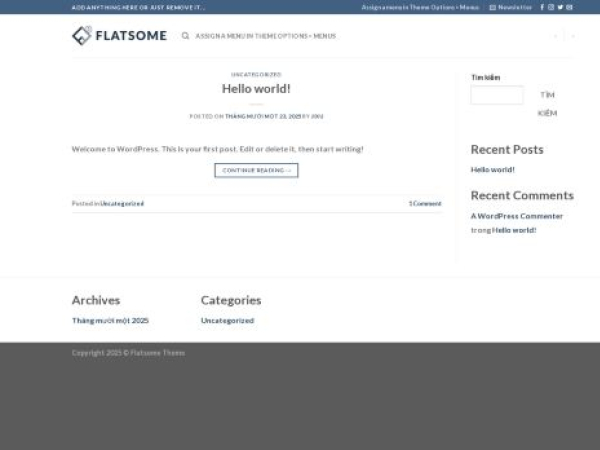
Task: Open the Tháng mười một 2025 archive
Action: (110, 321)
